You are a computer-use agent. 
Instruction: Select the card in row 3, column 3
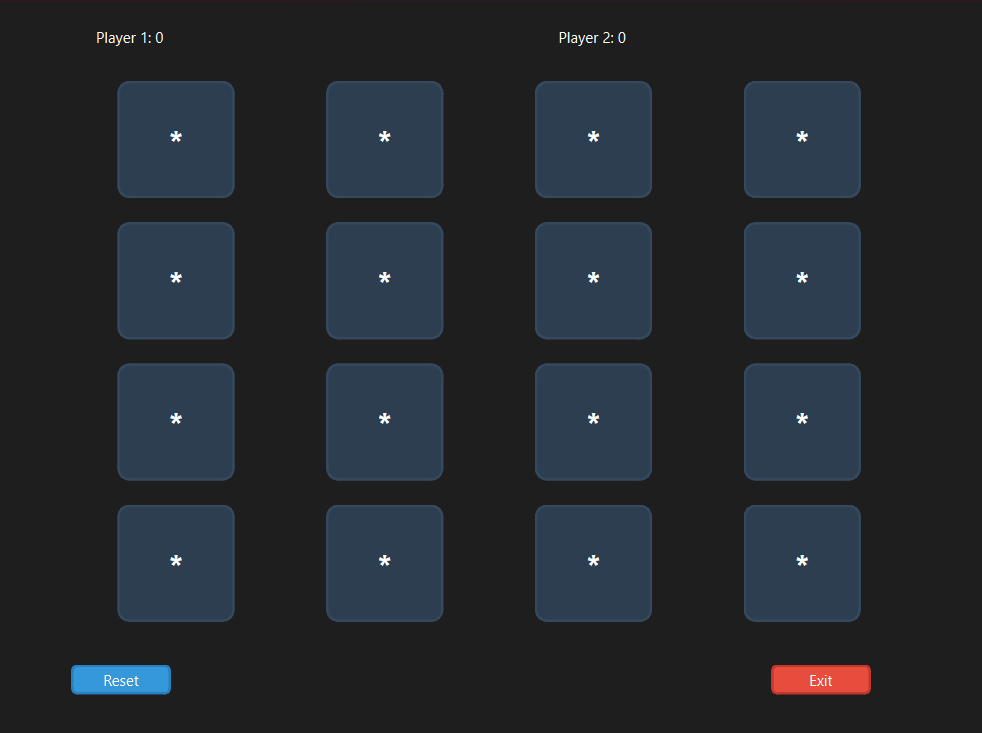tap(593, 422)
